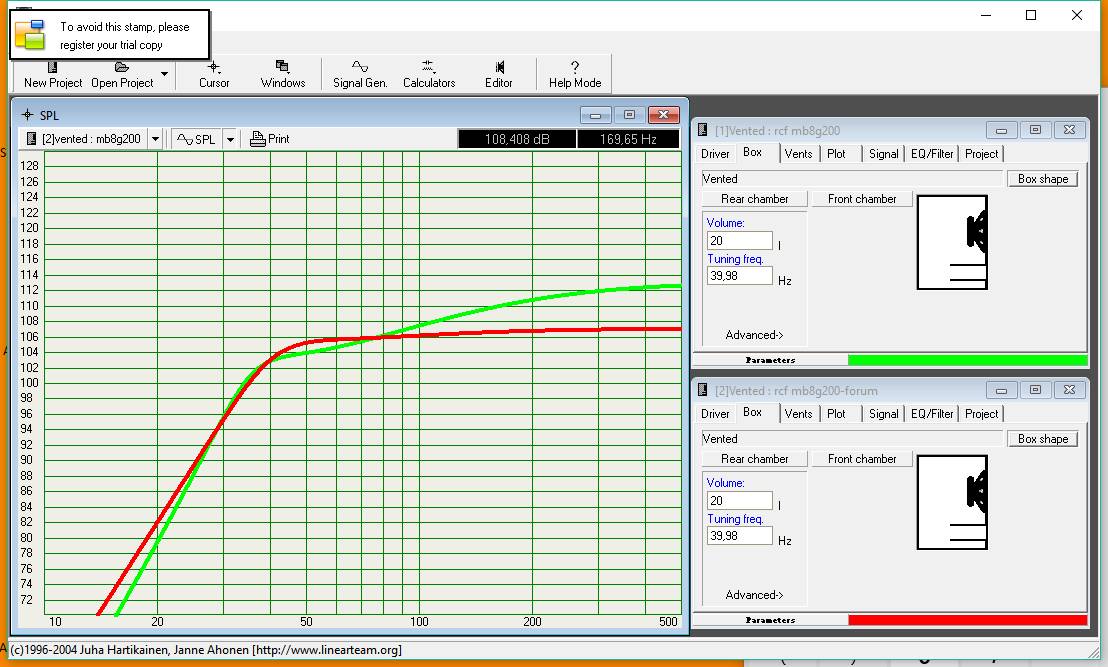This screenshot has width=1108, height=667.
Task: Open the driver Editor from toolbar
Action: [x=499, y=68]
